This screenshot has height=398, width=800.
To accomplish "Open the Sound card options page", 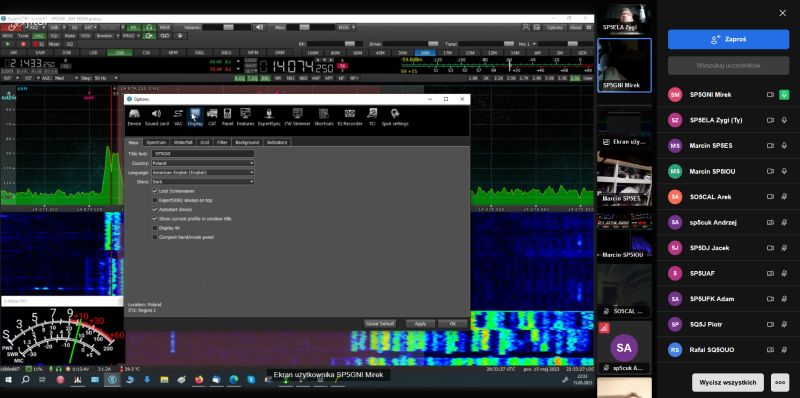I will pos(157,117).
